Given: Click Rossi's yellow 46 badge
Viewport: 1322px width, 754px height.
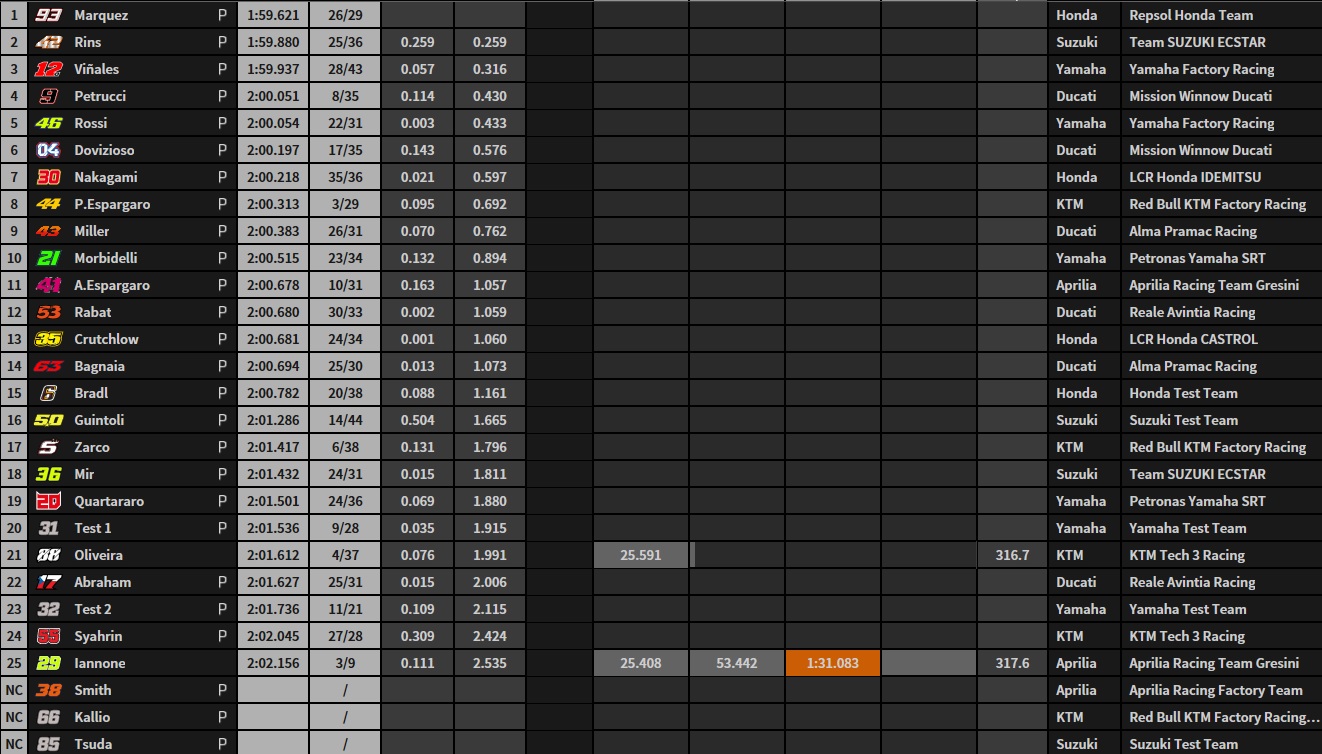Looking at the screenshot, I should pos(48,123).
